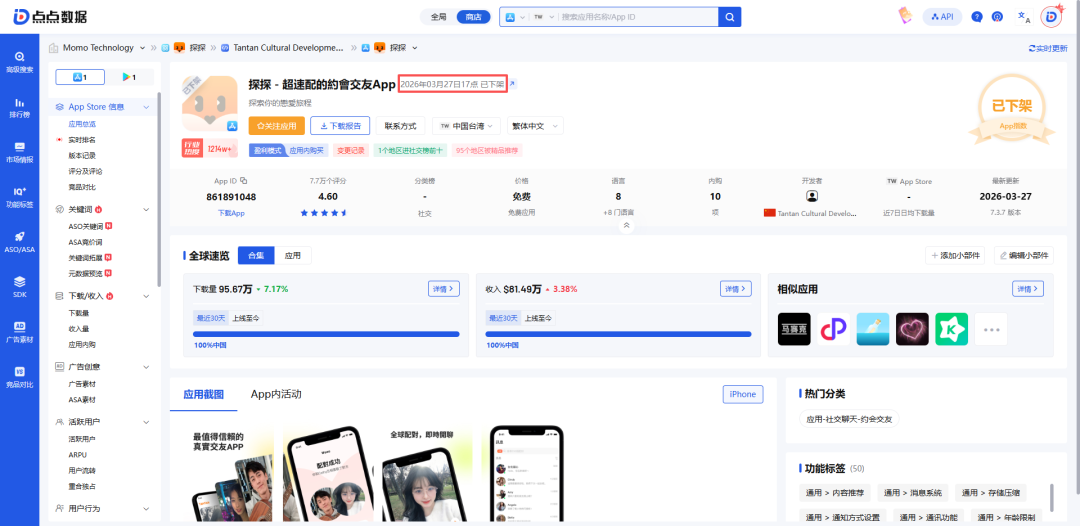Click the blue search magnifier button
The image size is (1080, 526).
point(729,17)
